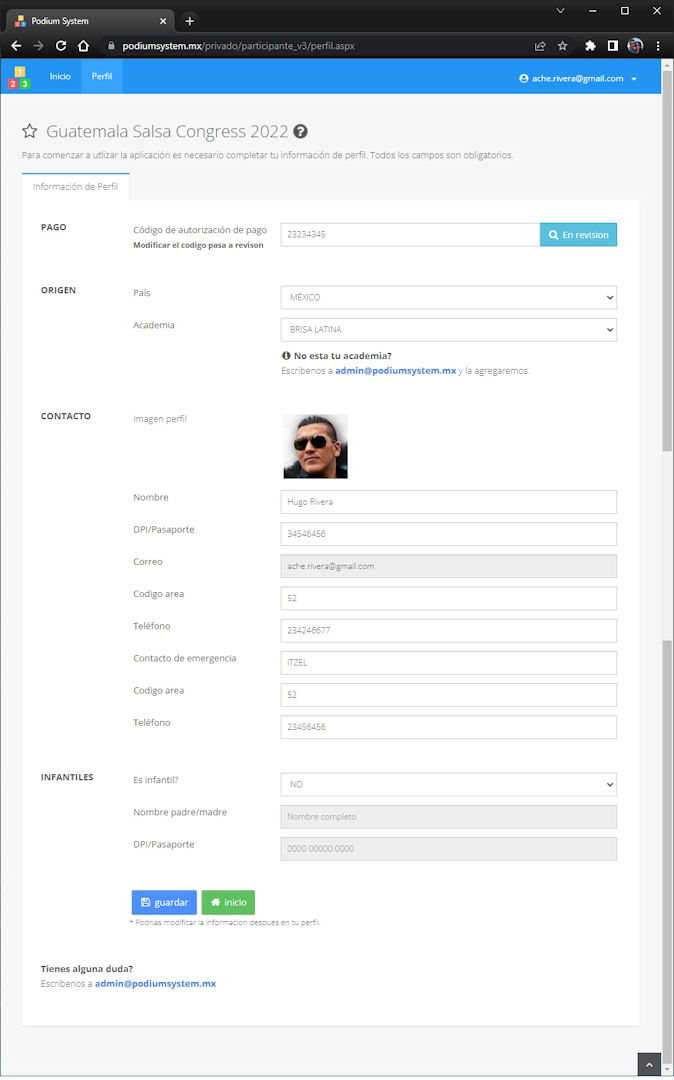Share this page from address bar

tap(540, 46)
